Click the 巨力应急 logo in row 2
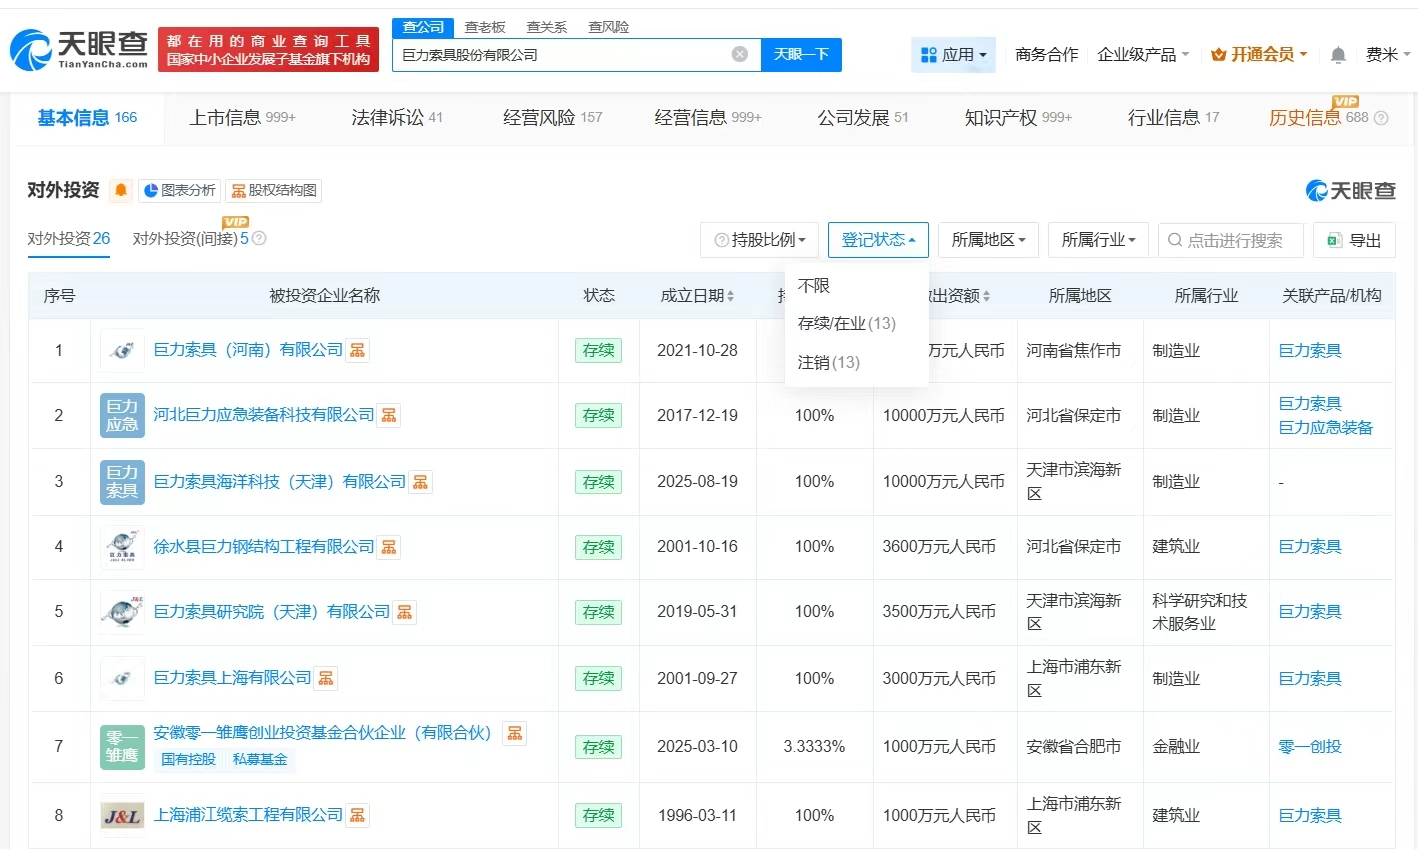 [122, 415]
